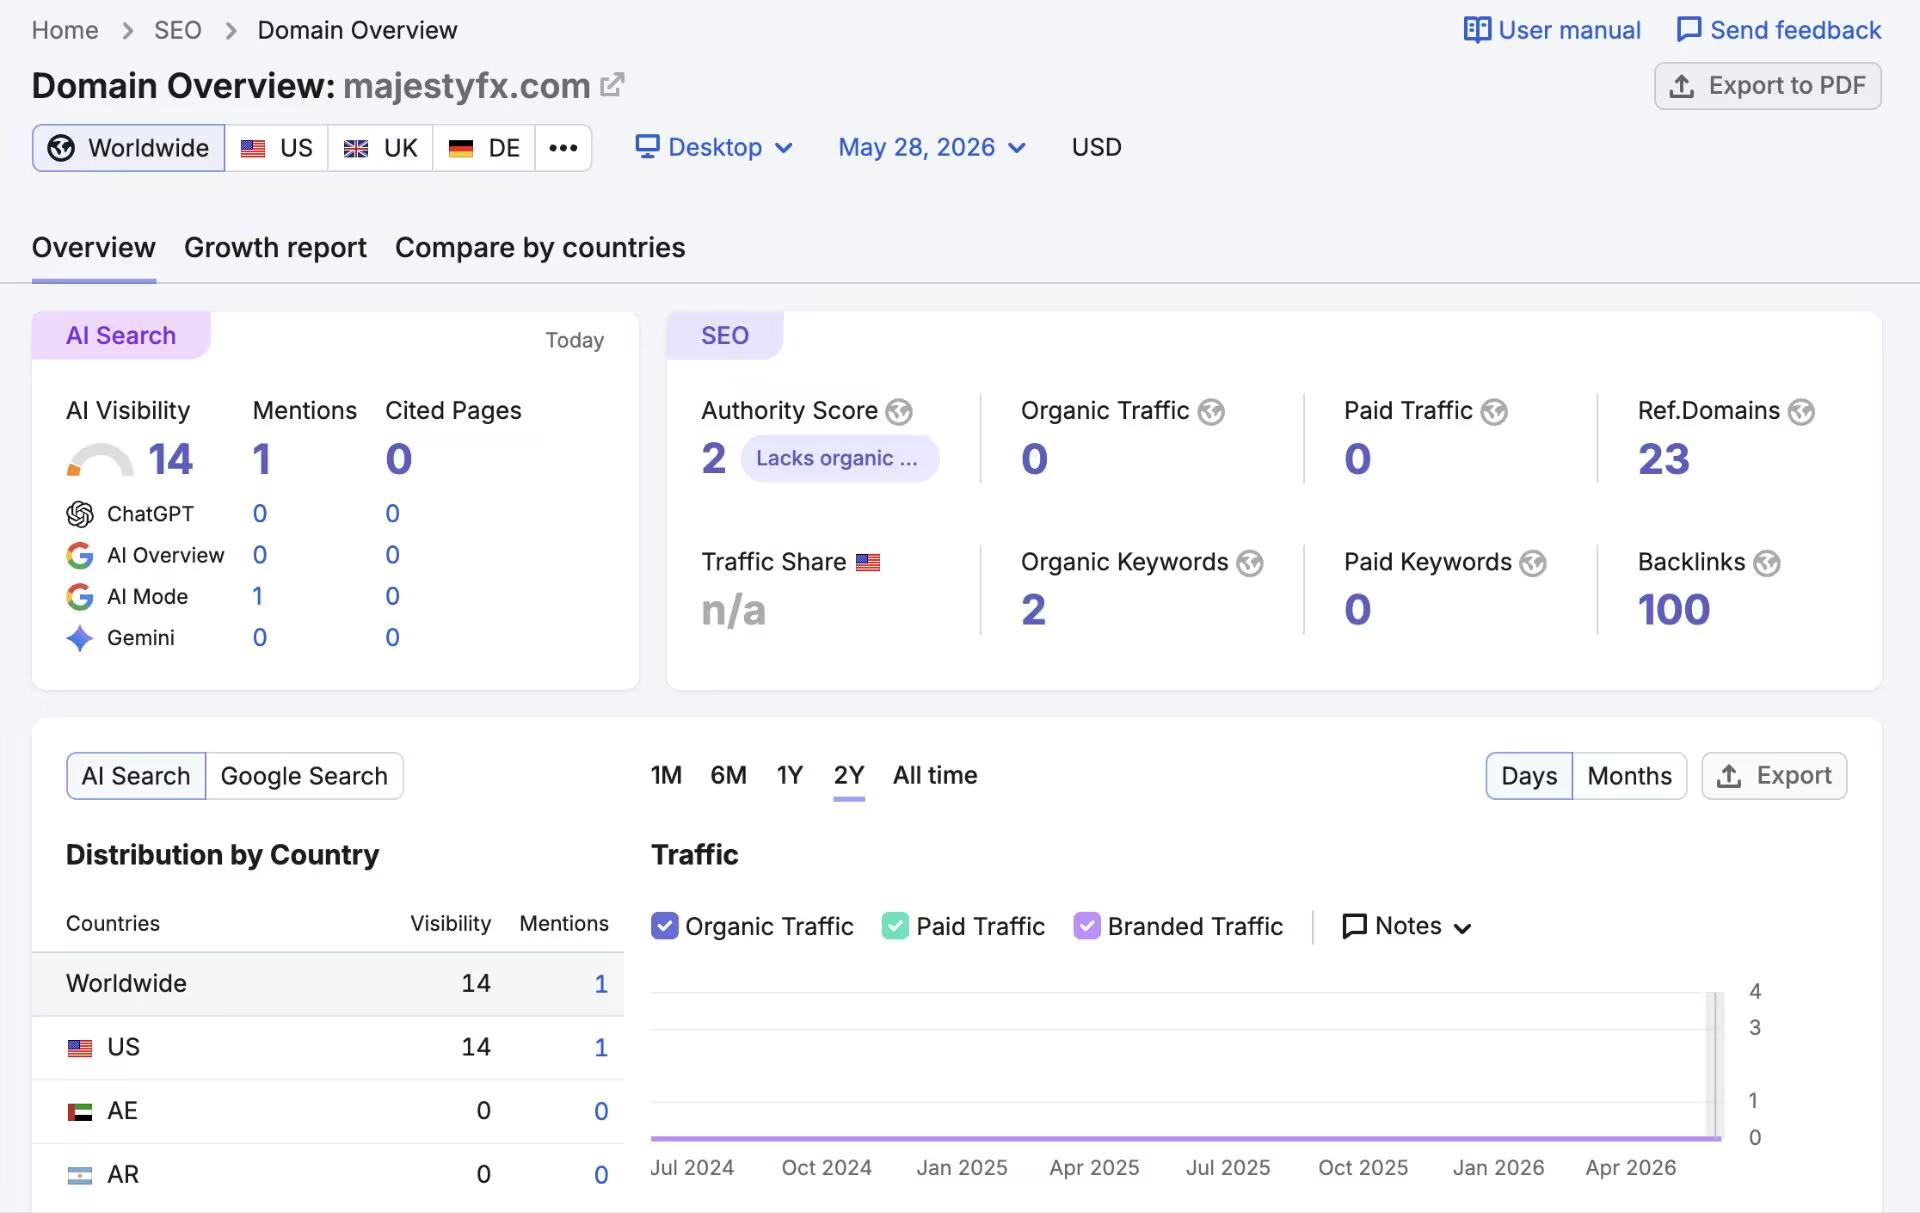
Task: Open Backlinks value 100
Action: [1674, 609]
